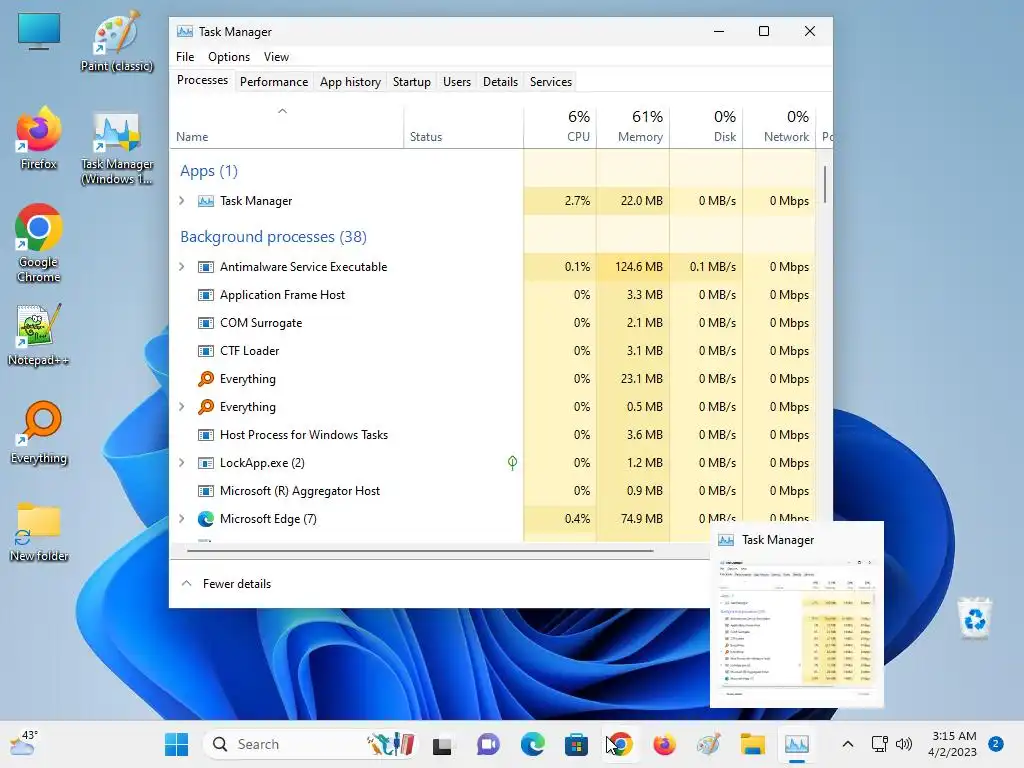Launch Microsoft Edge from the taskbar
This screenshot has height=768, width=1024.
pyautogui.click(x=532, y=744)
